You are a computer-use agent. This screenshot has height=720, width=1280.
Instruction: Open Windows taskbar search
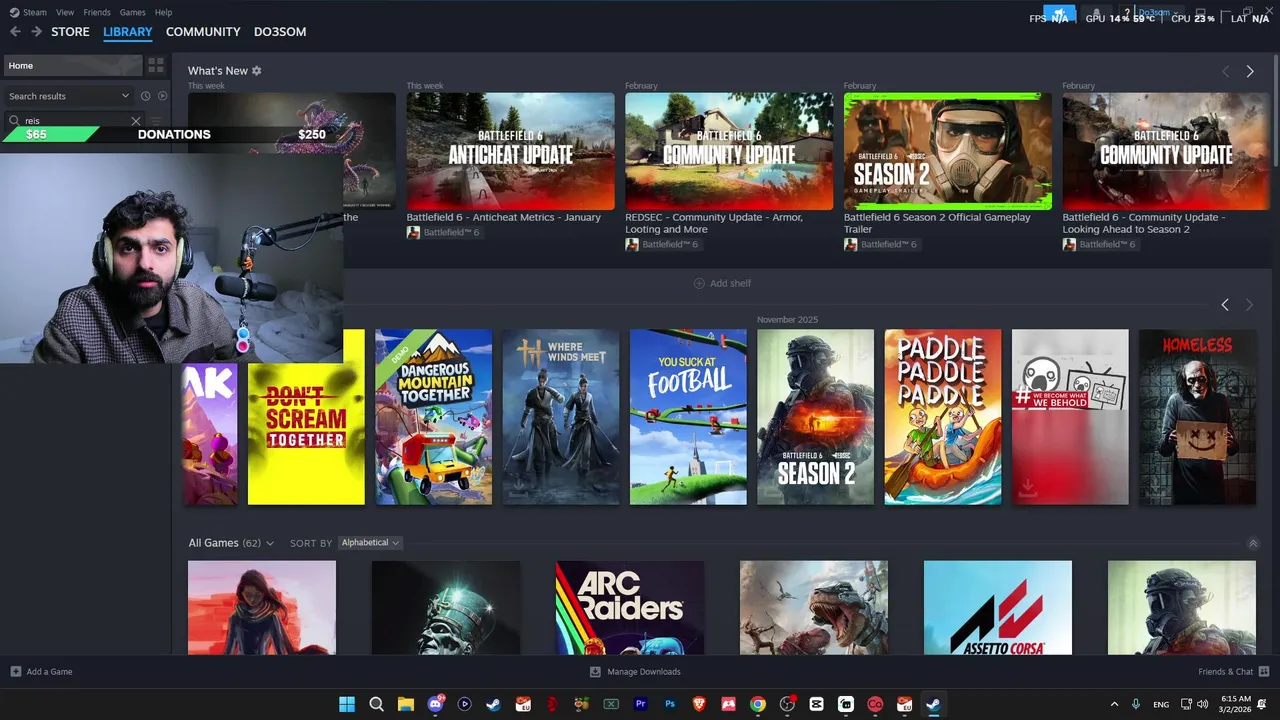pos(376,704)
